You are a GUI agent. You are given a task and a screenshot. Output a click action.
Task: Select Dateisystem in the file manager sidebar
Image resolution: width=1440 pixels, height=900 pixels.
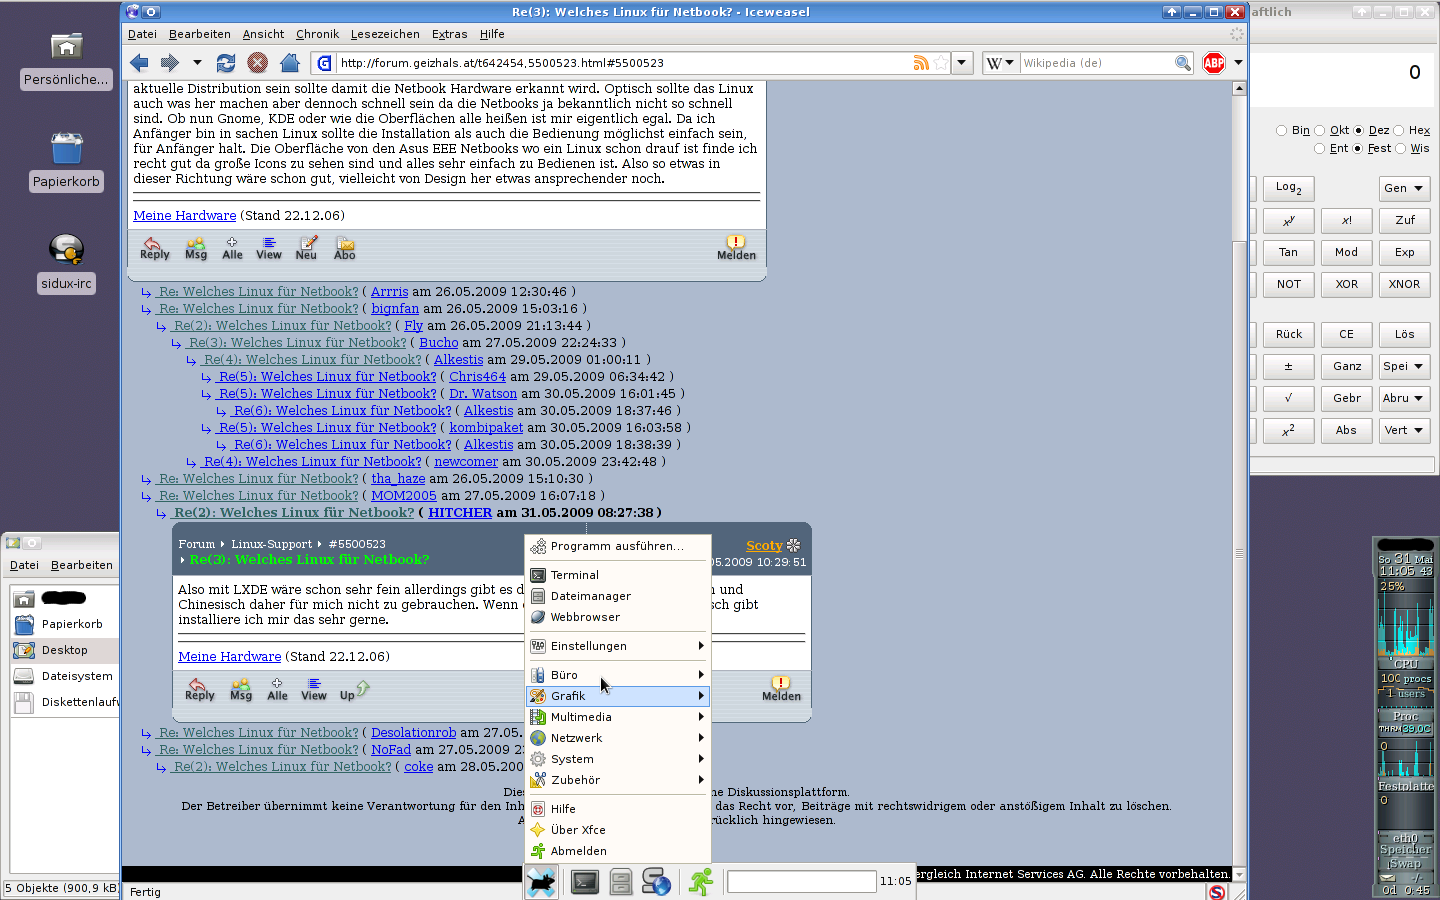[65, 676]
